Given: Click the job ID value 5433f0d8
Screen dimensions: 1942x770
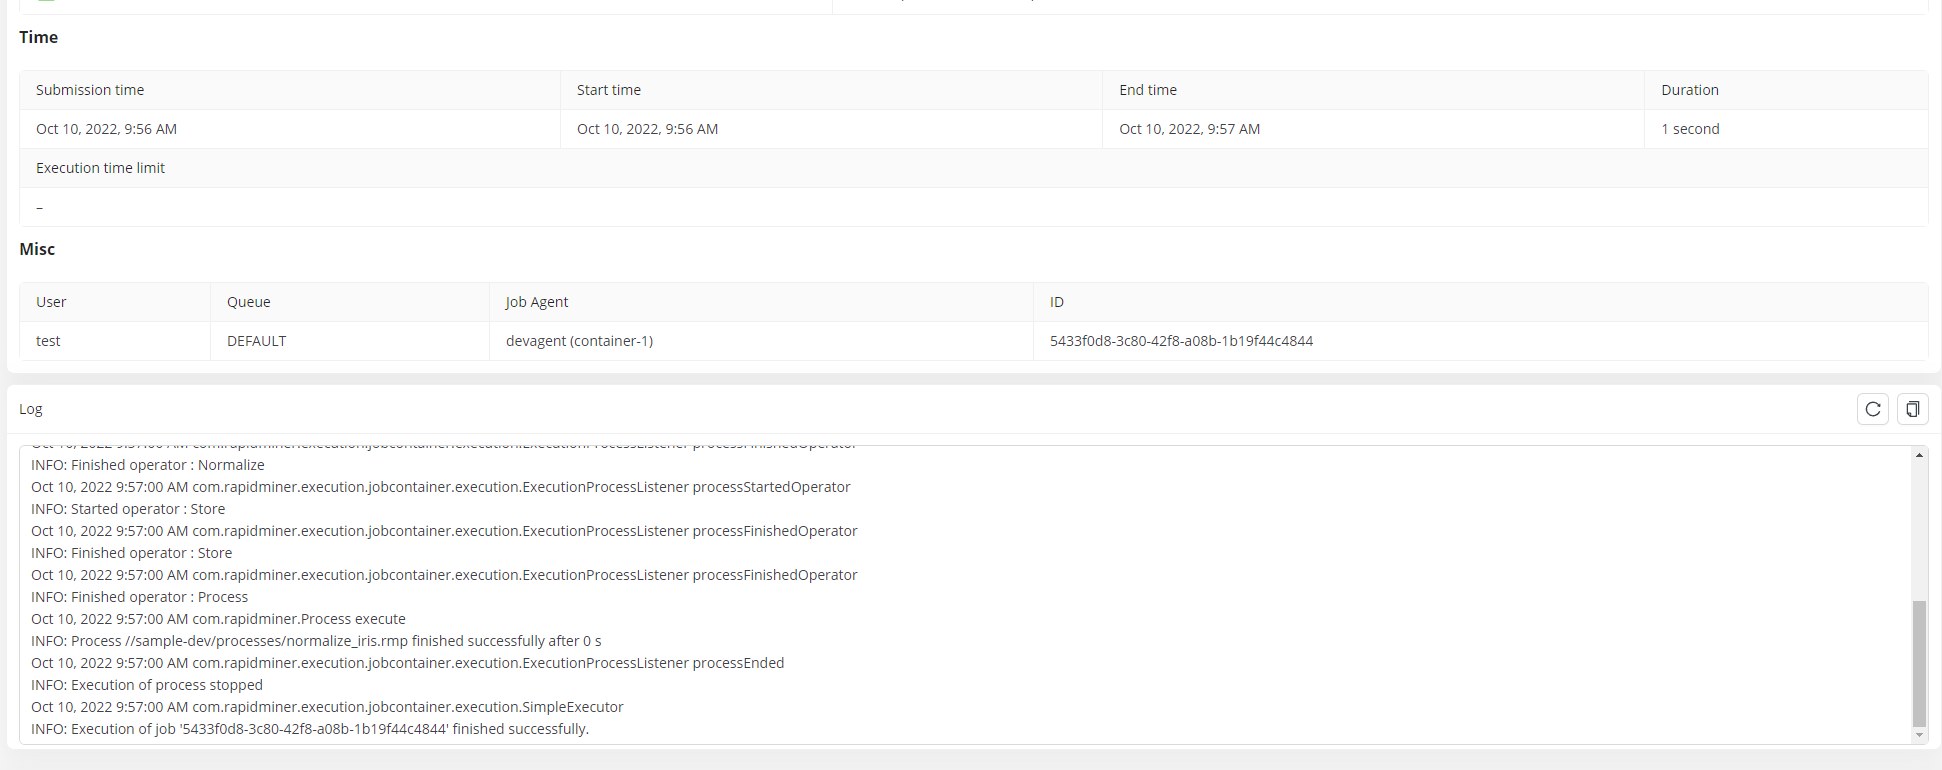Looking at the screenshot, I should [1180, 341].
